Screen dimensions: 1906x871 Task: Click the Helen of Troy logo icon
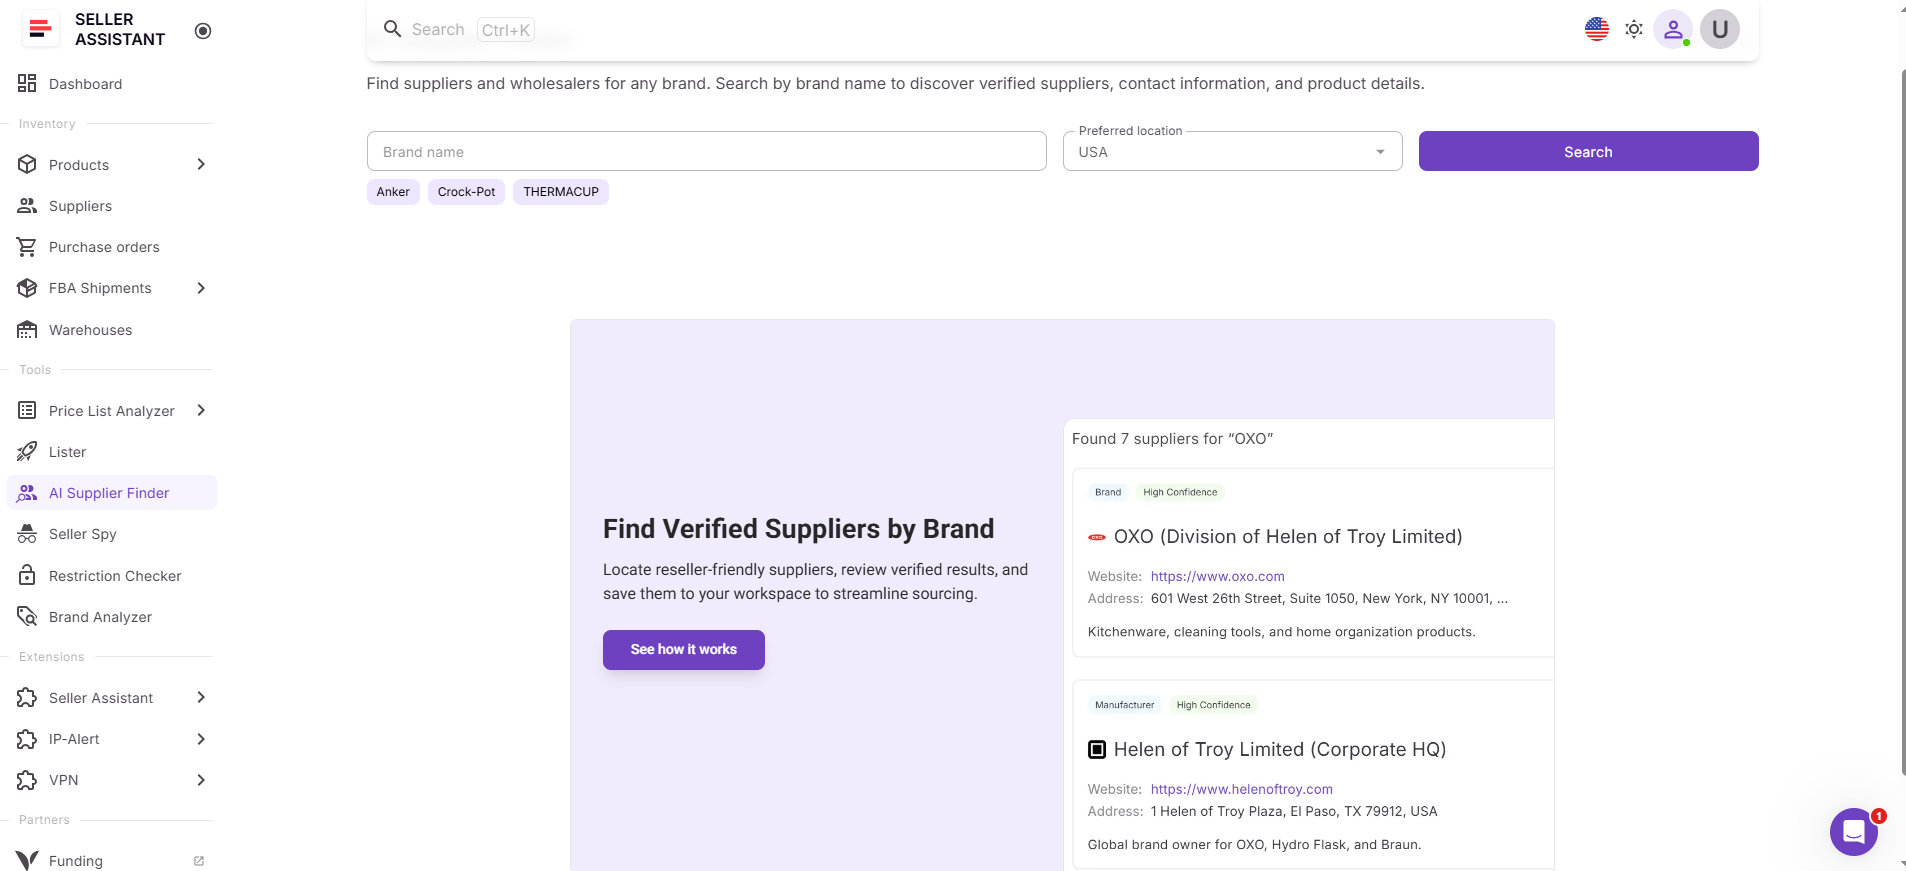1097,749
